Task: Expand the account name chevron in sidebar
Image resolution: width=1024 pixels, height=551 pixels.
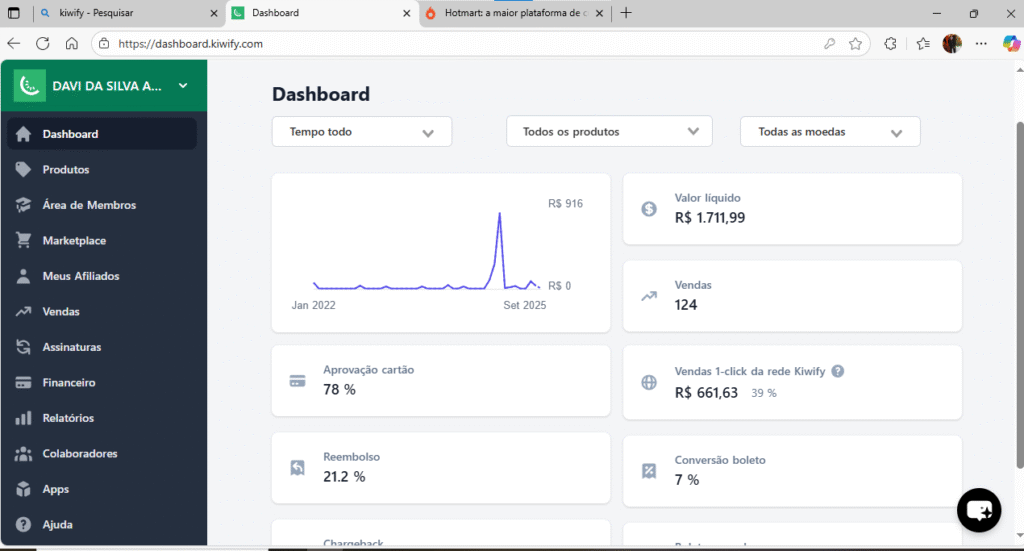Action: tap(183, 86)
